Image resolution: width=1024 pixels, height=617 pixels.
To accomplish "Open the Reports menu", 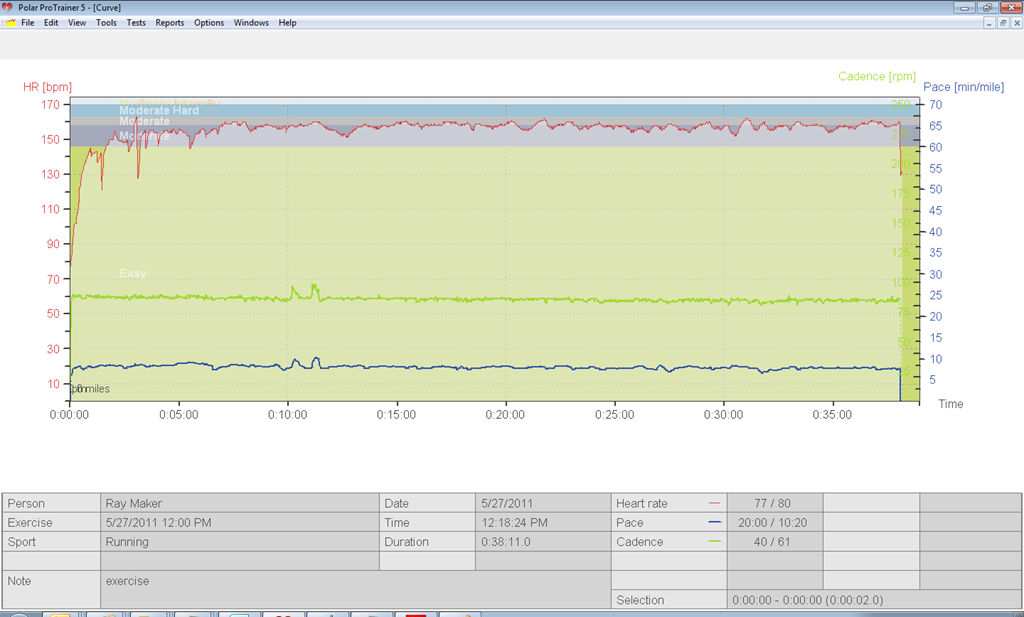I will 170,23.
